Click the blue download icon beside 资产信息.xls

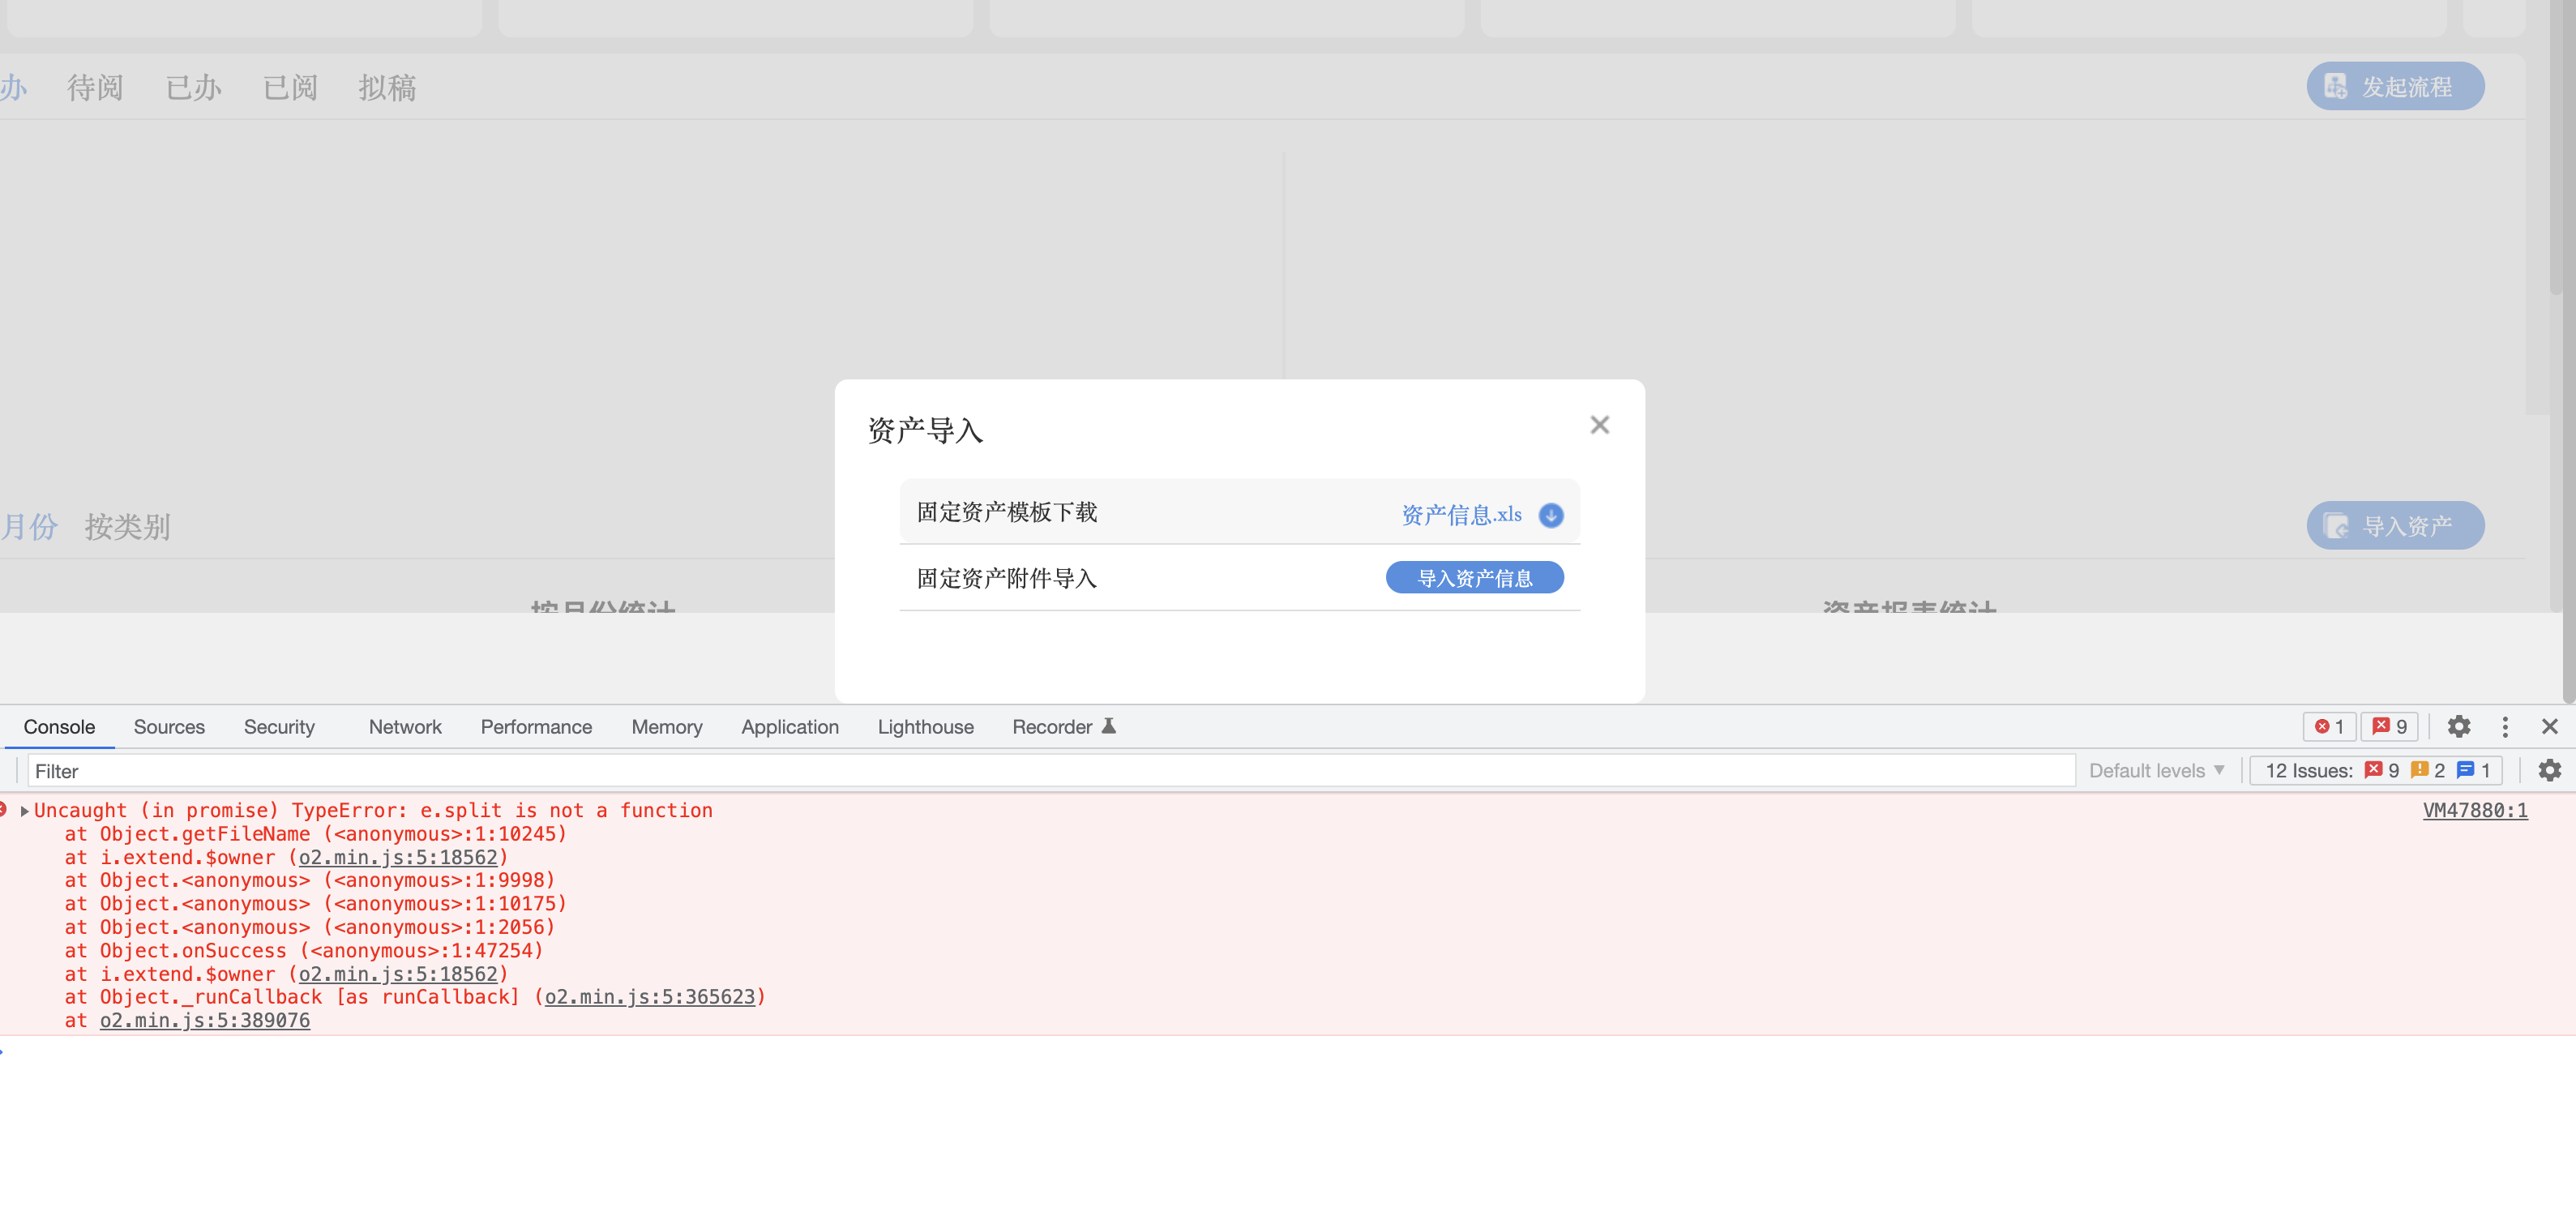1550,515
